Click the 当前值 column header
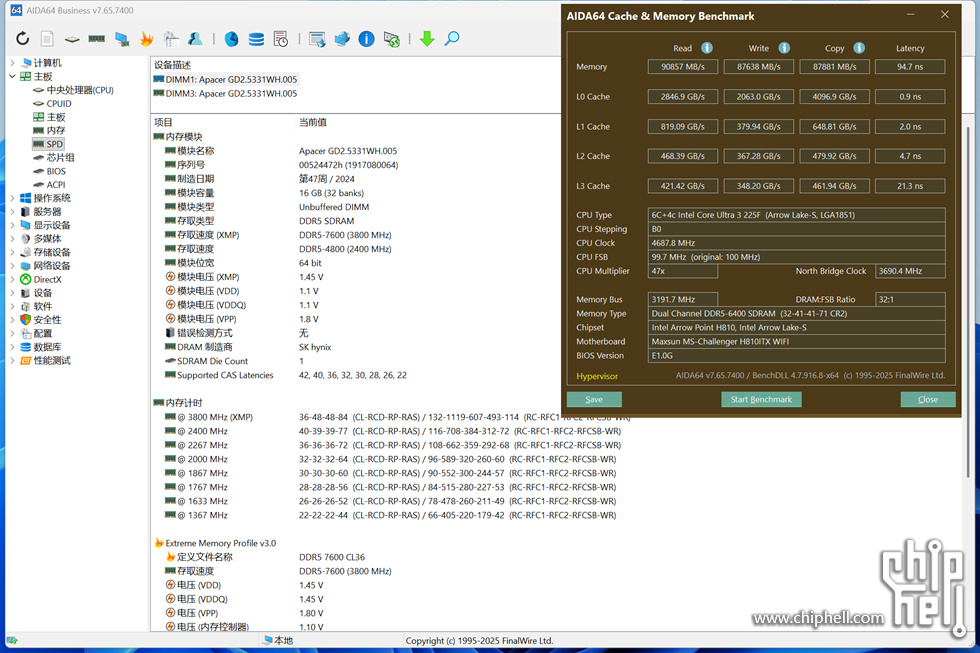The image size is (980, 653). point(312,122)
